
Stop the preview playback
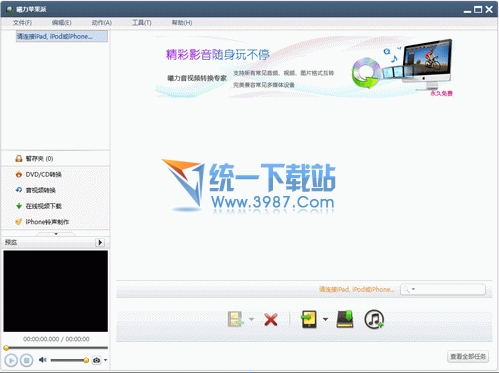coord(27,360)
